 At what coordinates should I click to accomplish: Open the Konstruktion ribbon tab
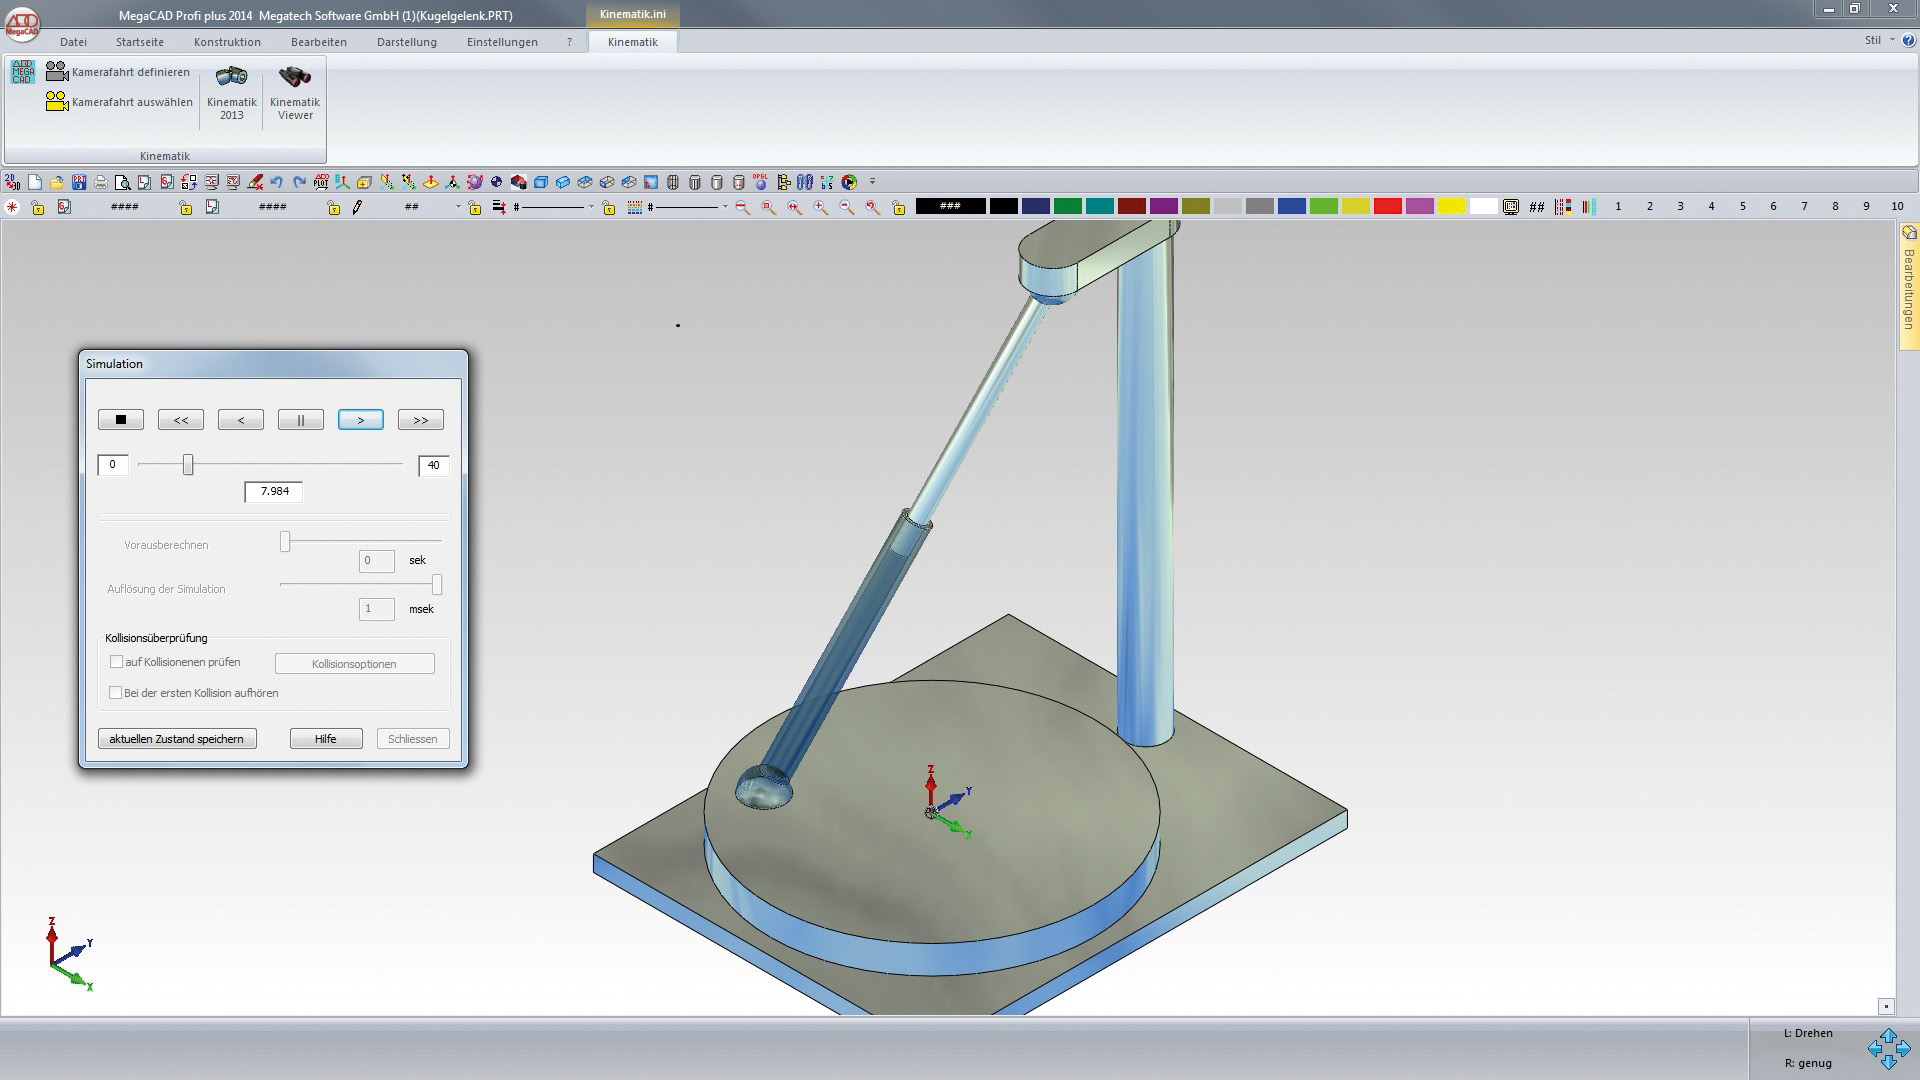[227, 42]
